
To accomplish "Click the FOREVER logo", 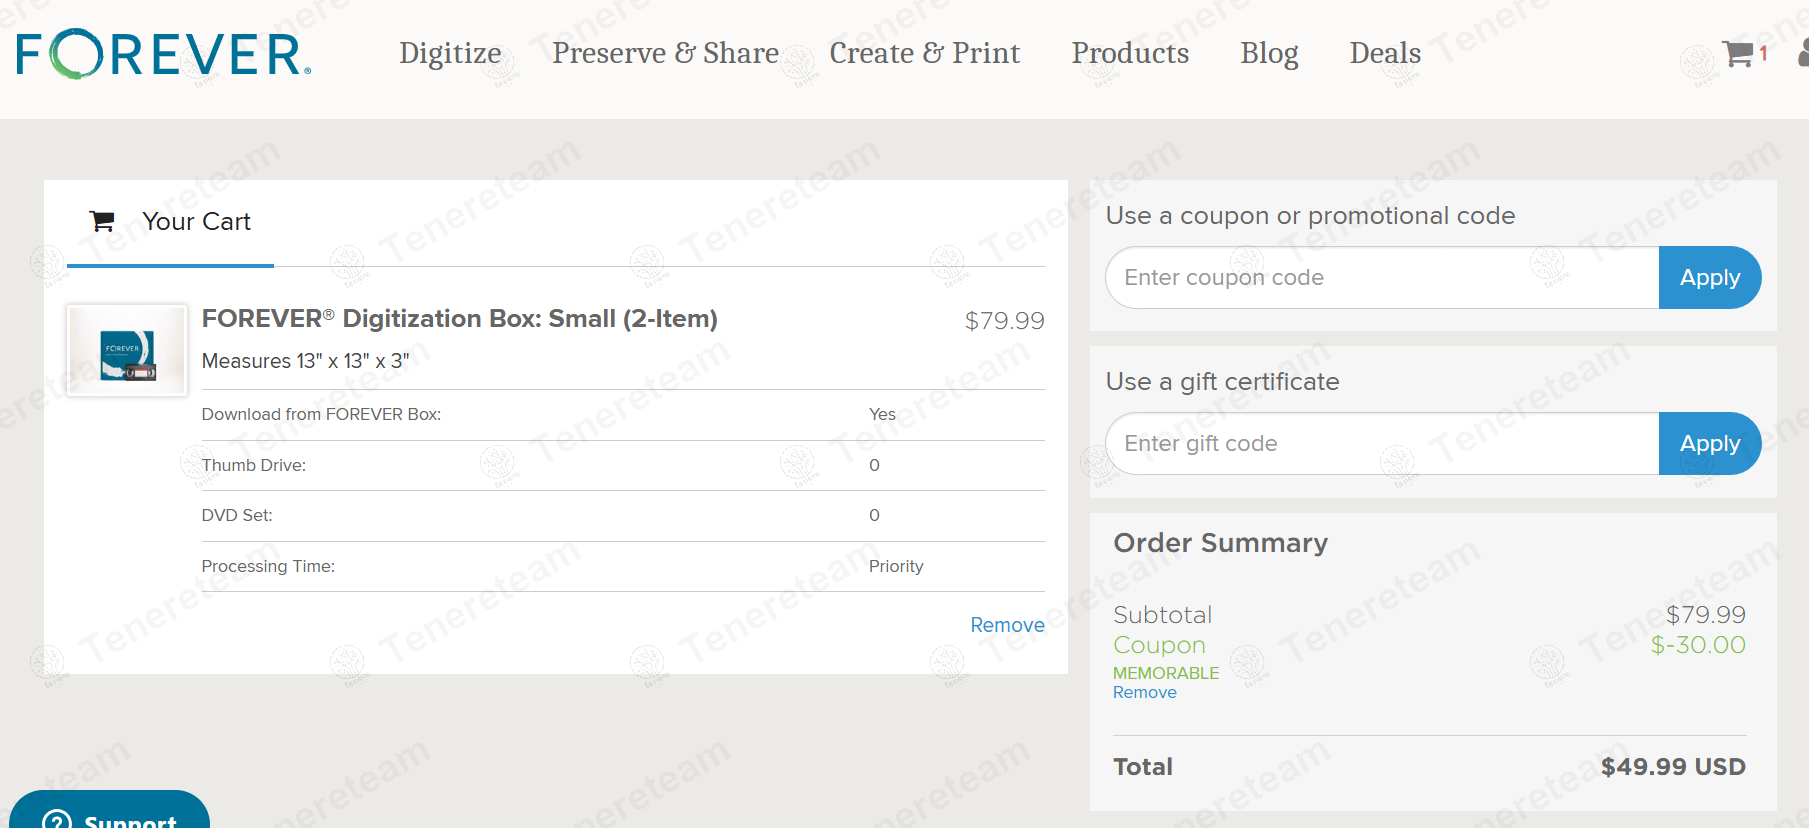I will coord(163,54).
